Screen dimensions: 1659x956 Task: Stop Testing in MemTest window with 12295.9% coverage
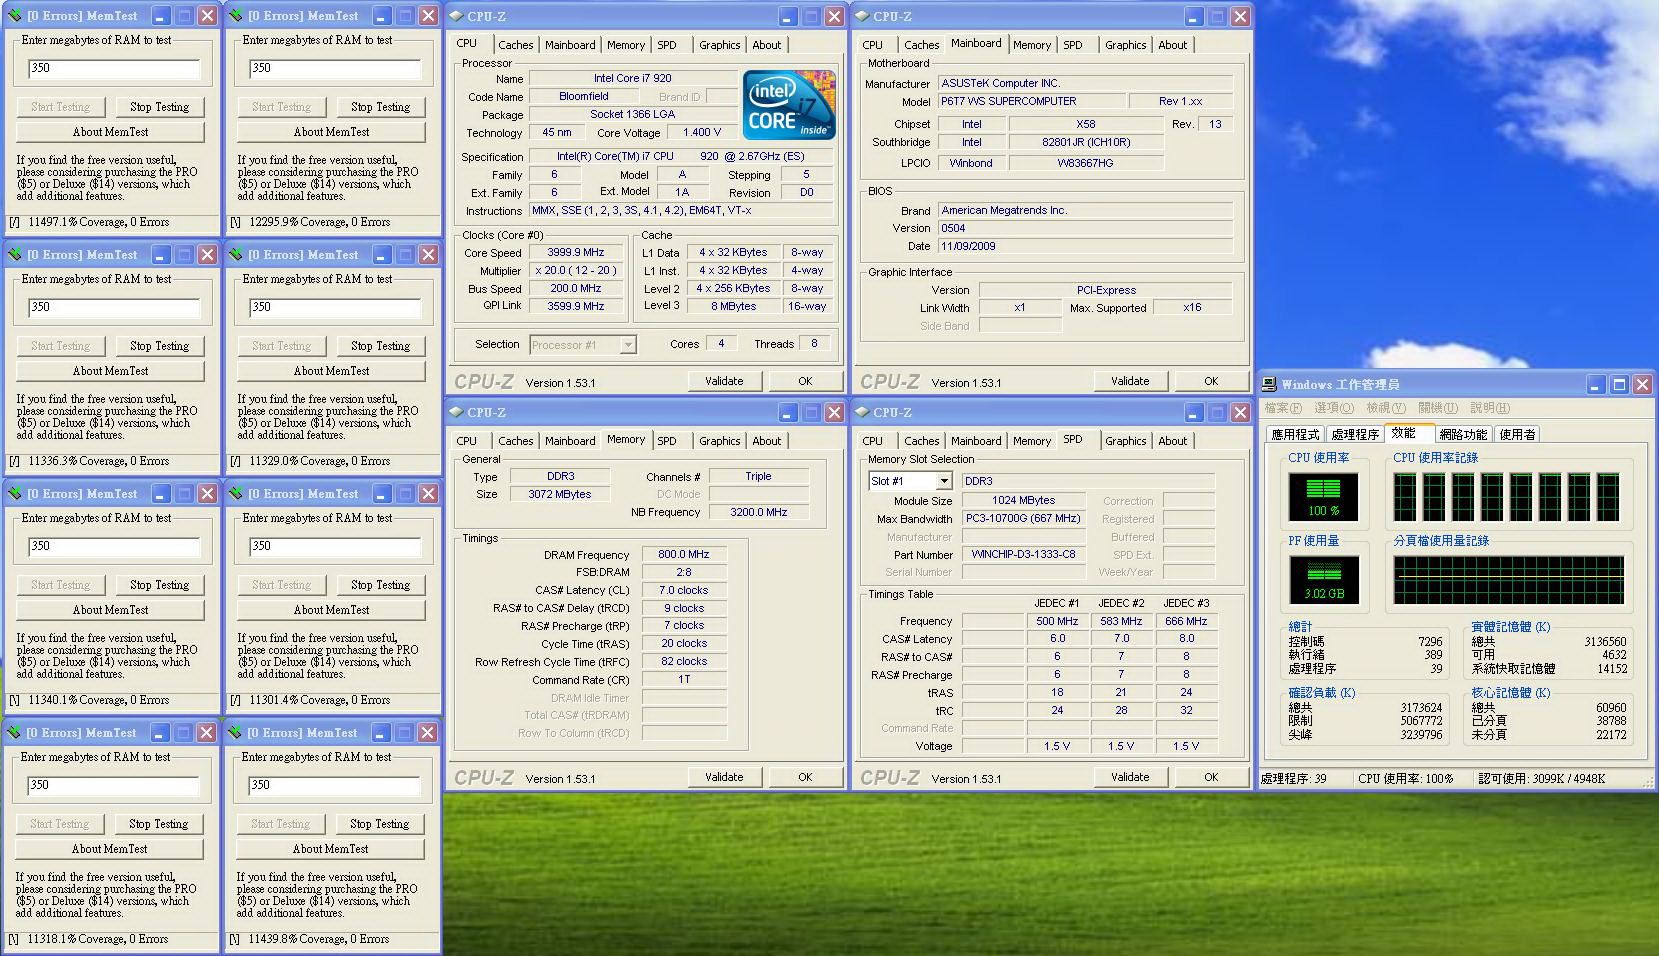(380, 107)
